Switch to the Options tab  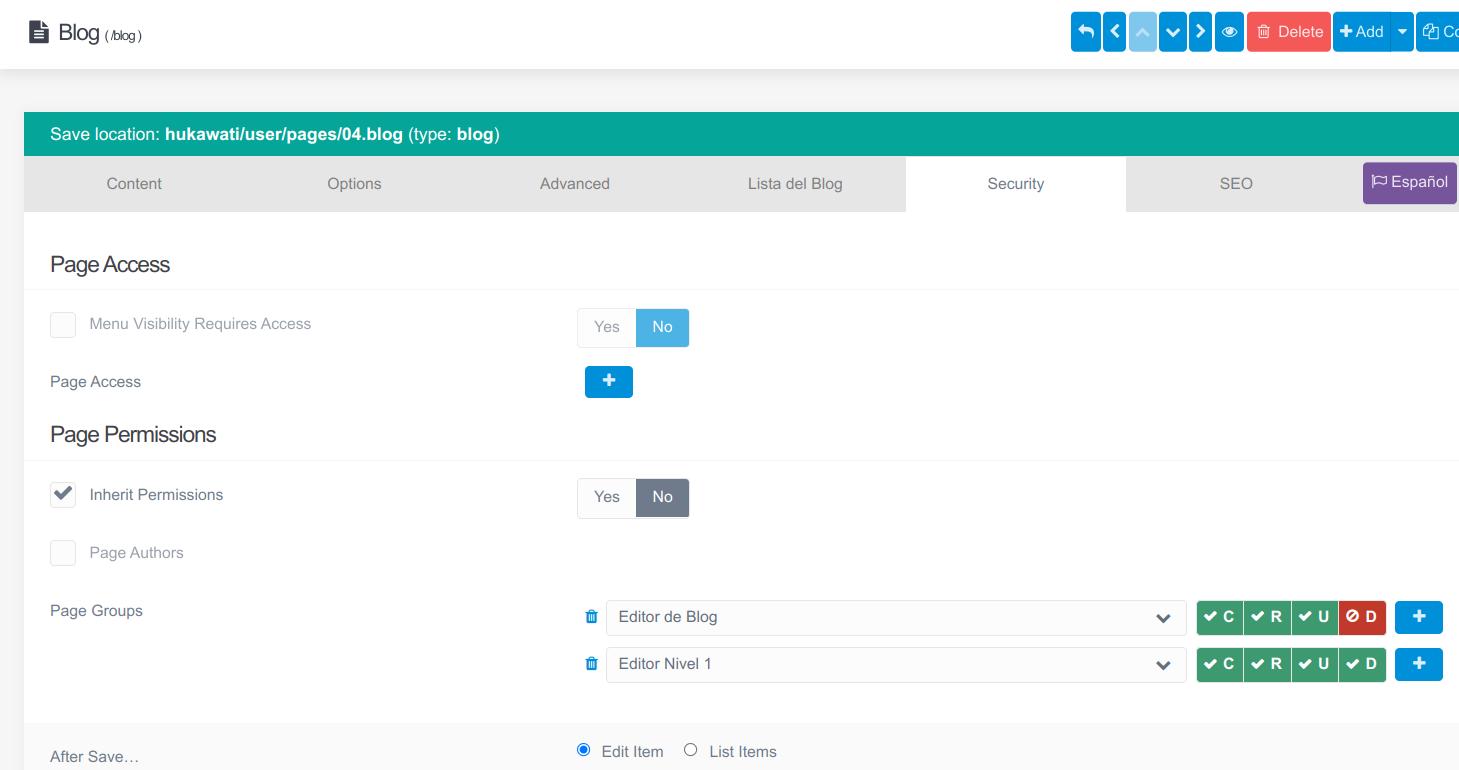point(354,184)
